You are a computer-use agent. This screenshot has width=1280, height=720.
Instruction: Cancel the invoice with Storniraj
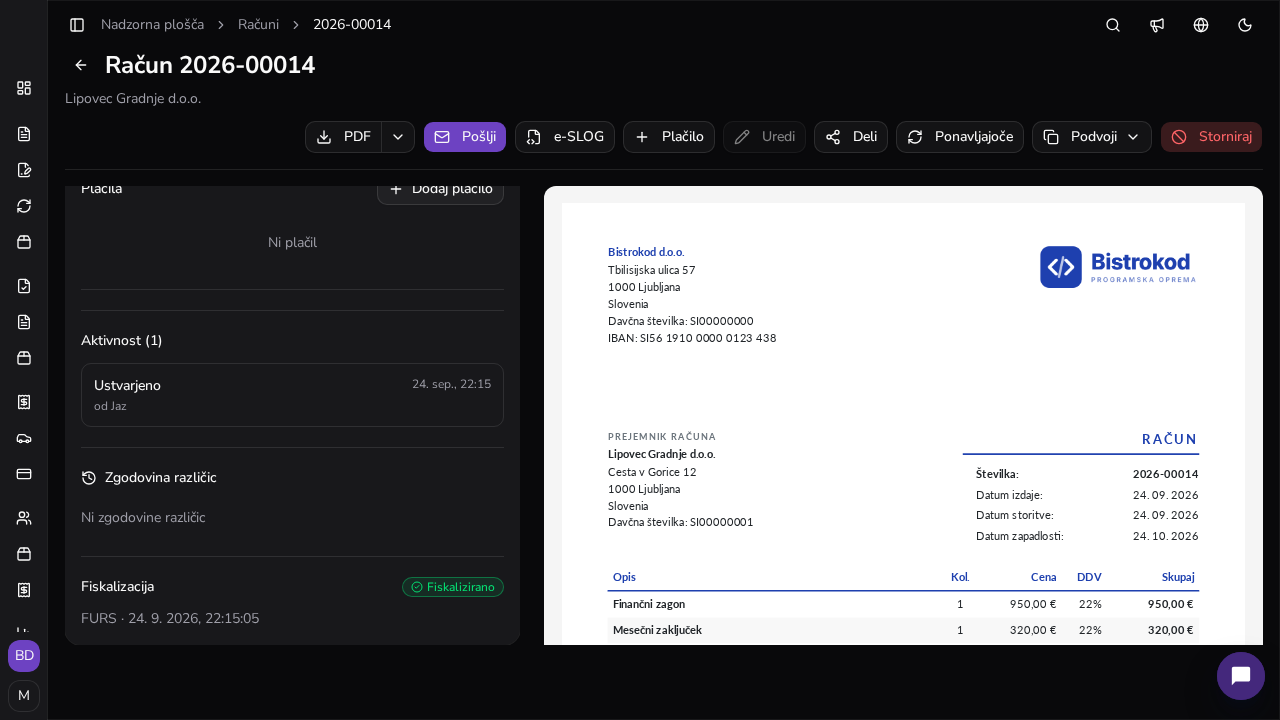1212,137
